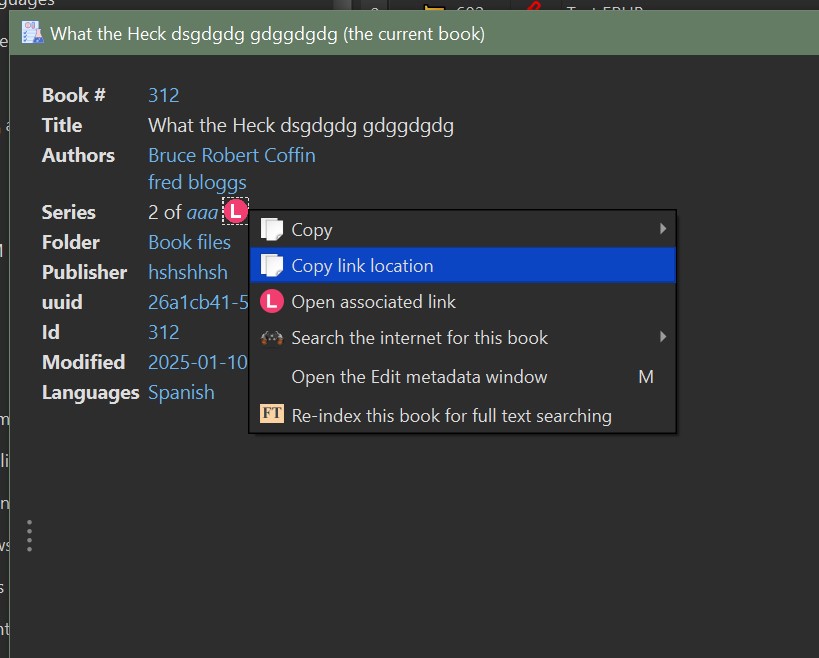
Task: Click the FT full text re-index icon
Action: [x=272, y=414]
